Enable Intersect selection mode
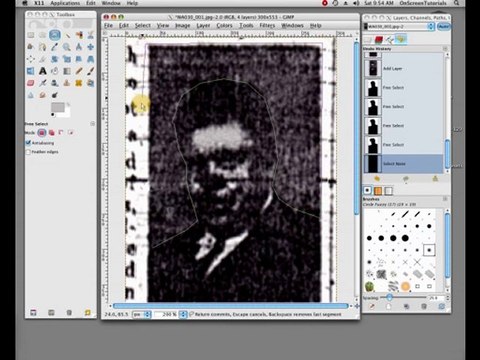Viewport: 480px width, 360px height. pyautogui.click(x=70, y=133)
